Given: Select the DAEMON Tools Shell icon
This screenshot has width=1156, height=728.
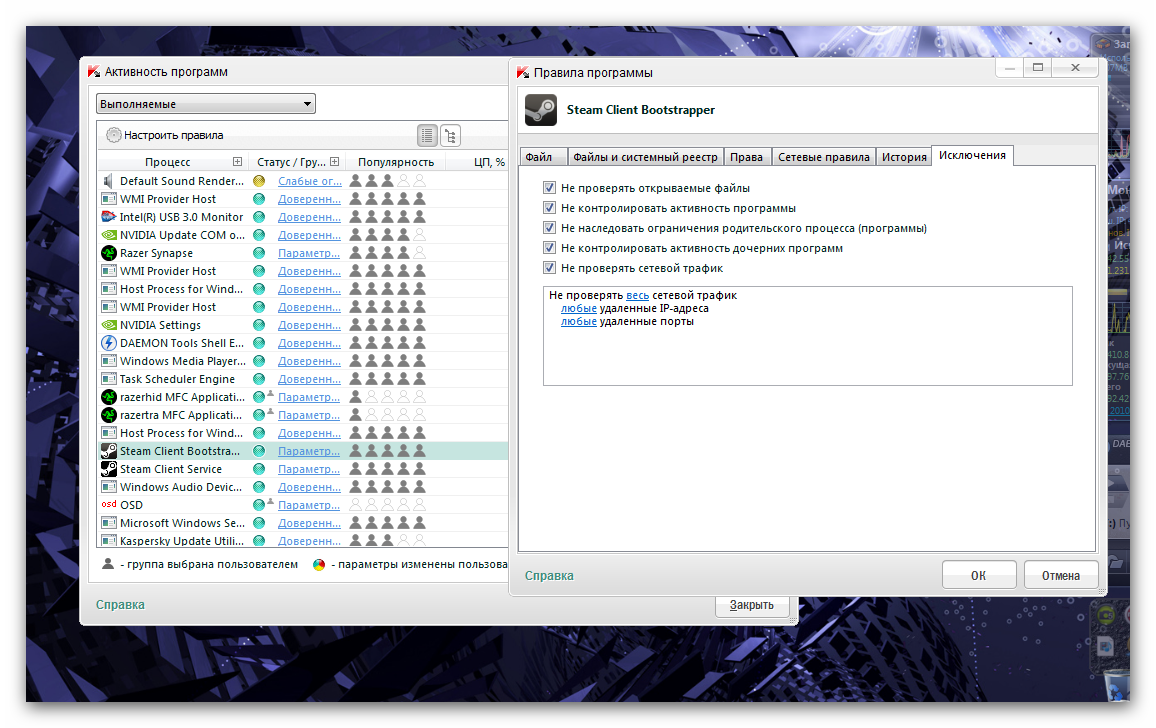Looking at the screenshot, I should [109, 343].
